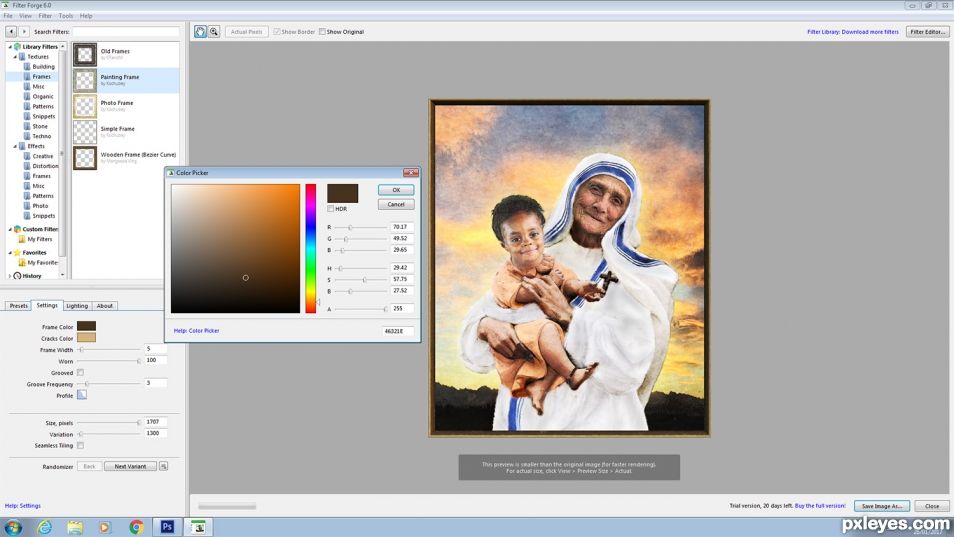The width and height of the screenshot is (954, 537).
Task: Collapse the Library Filters tree node
Action: tap(10, 47)
